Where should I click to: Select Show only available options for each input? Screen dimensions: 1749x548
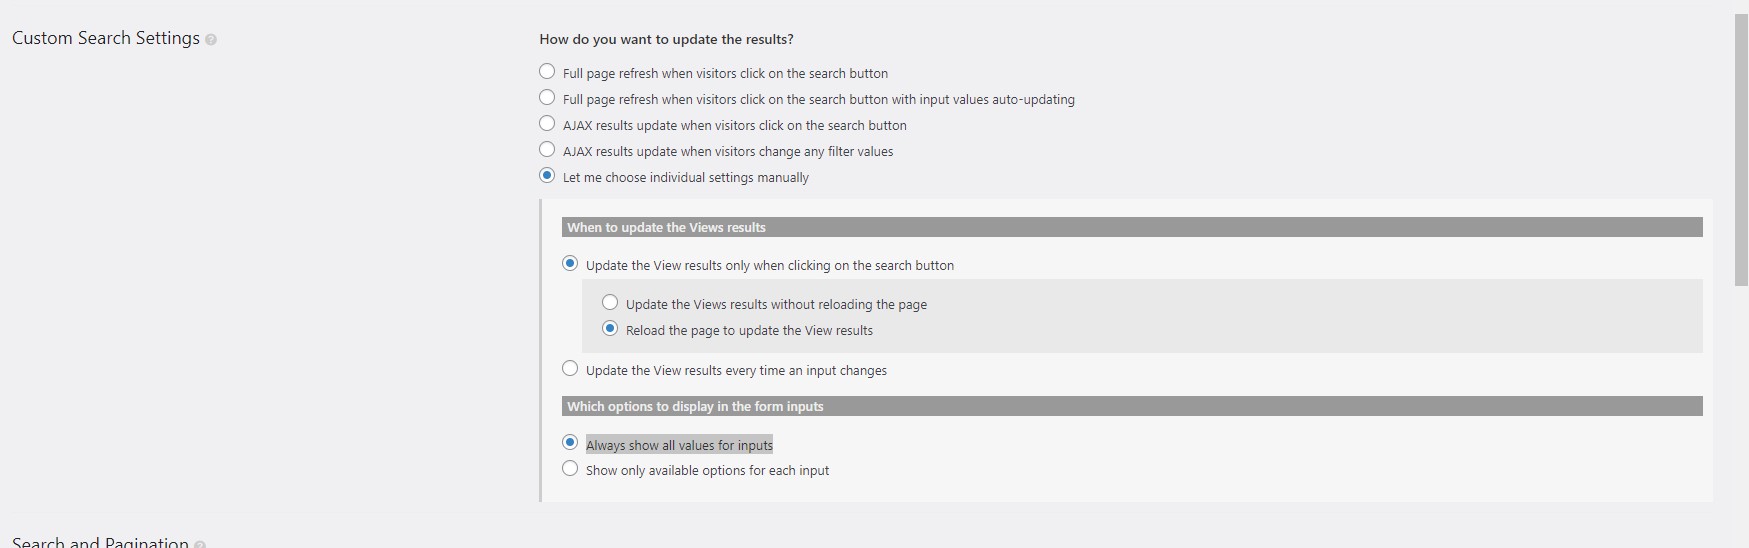point(570,469)
